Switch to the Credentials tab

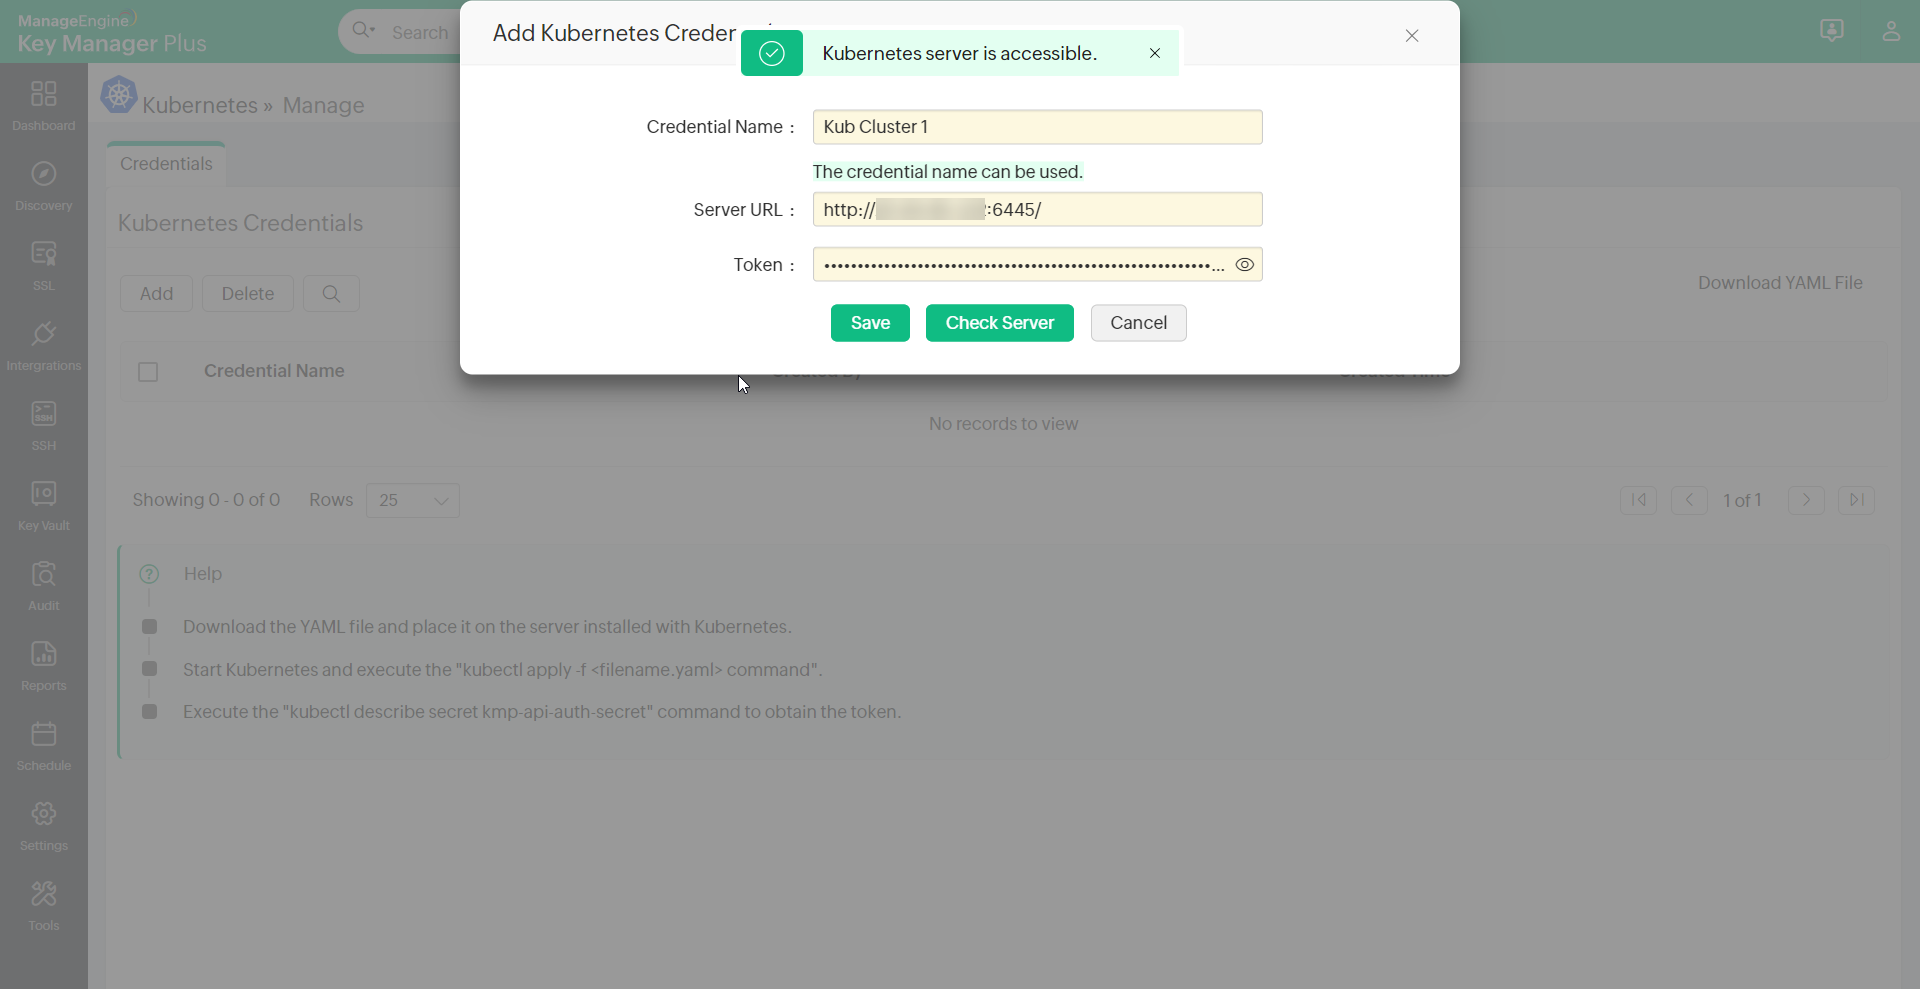166,164
